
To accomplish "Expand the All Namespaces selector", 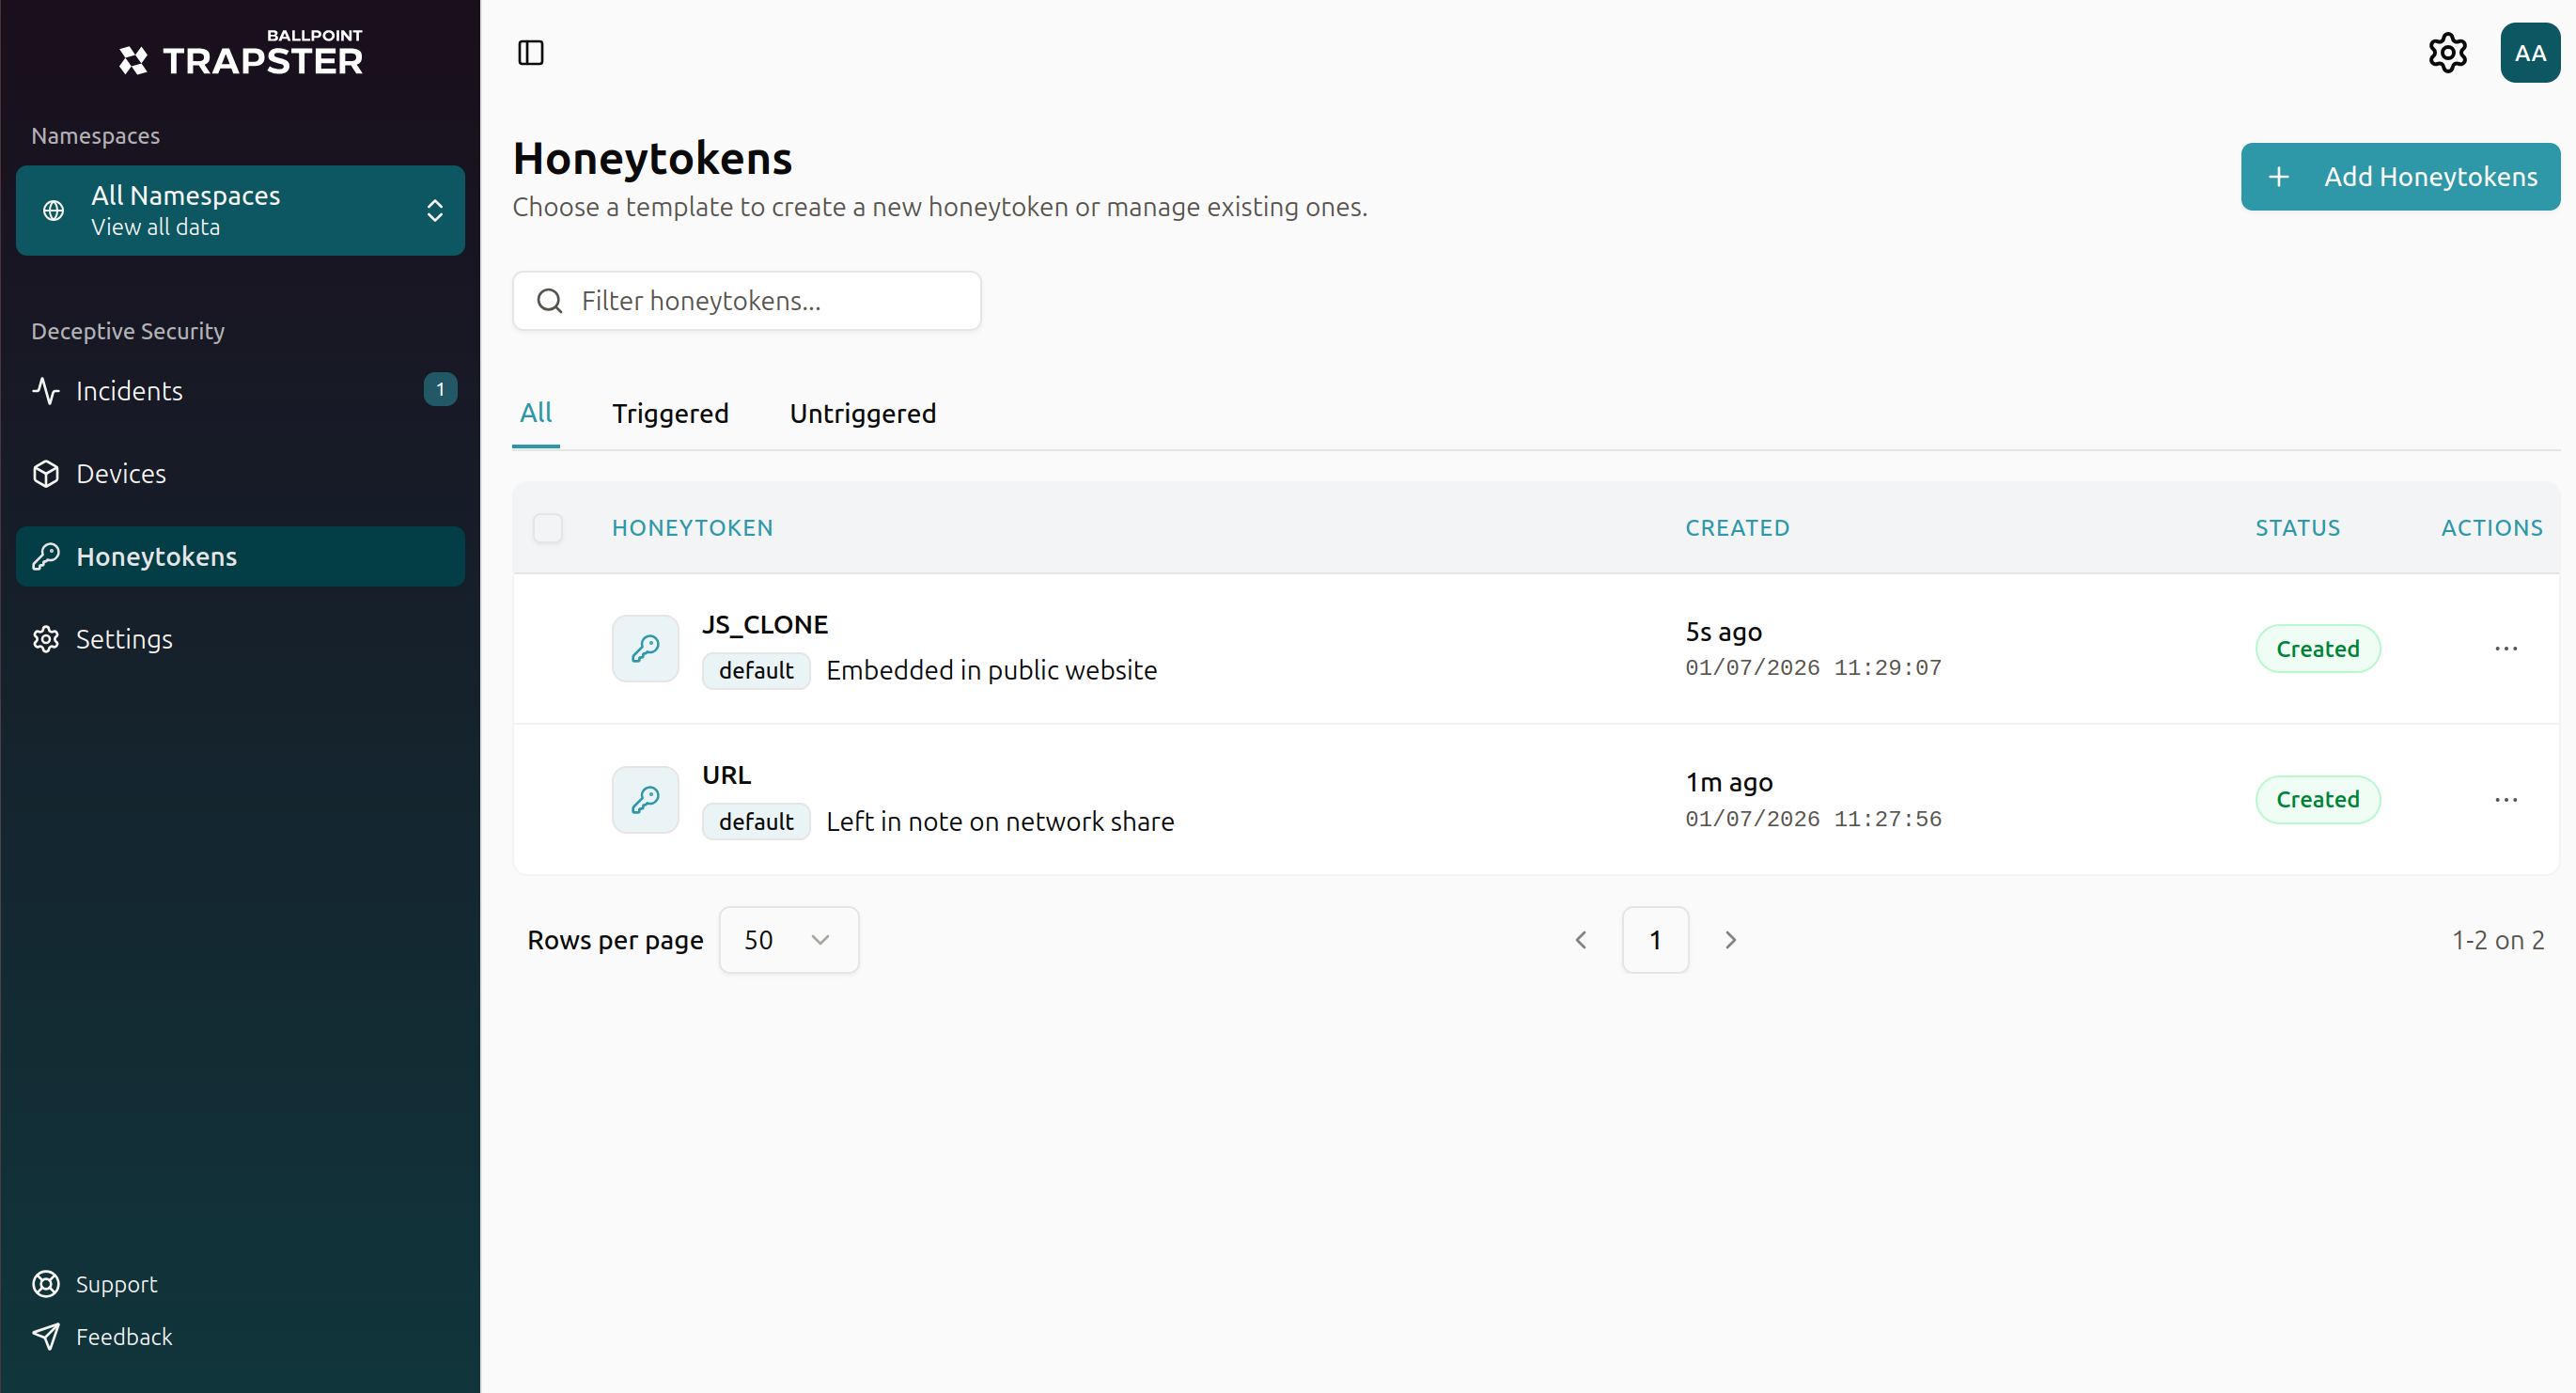I will (241, 211).
